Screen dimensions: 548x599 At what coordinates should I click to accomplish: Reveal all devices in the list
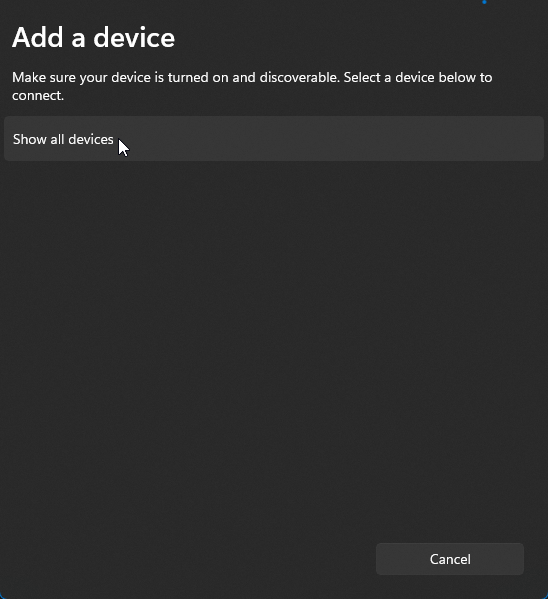click(x=274, y=139)
